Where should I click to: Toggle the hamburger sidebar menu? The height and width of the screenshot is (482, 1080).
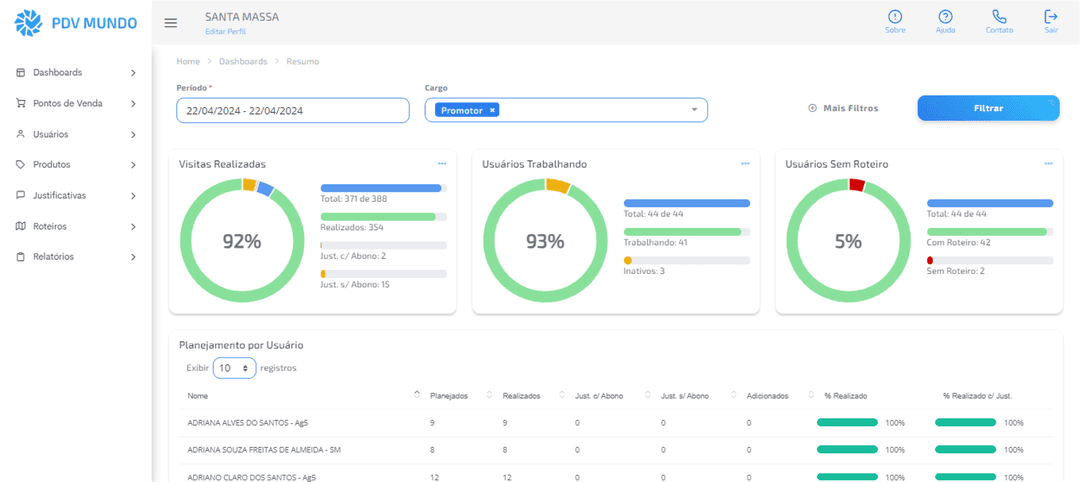point(171,23)
